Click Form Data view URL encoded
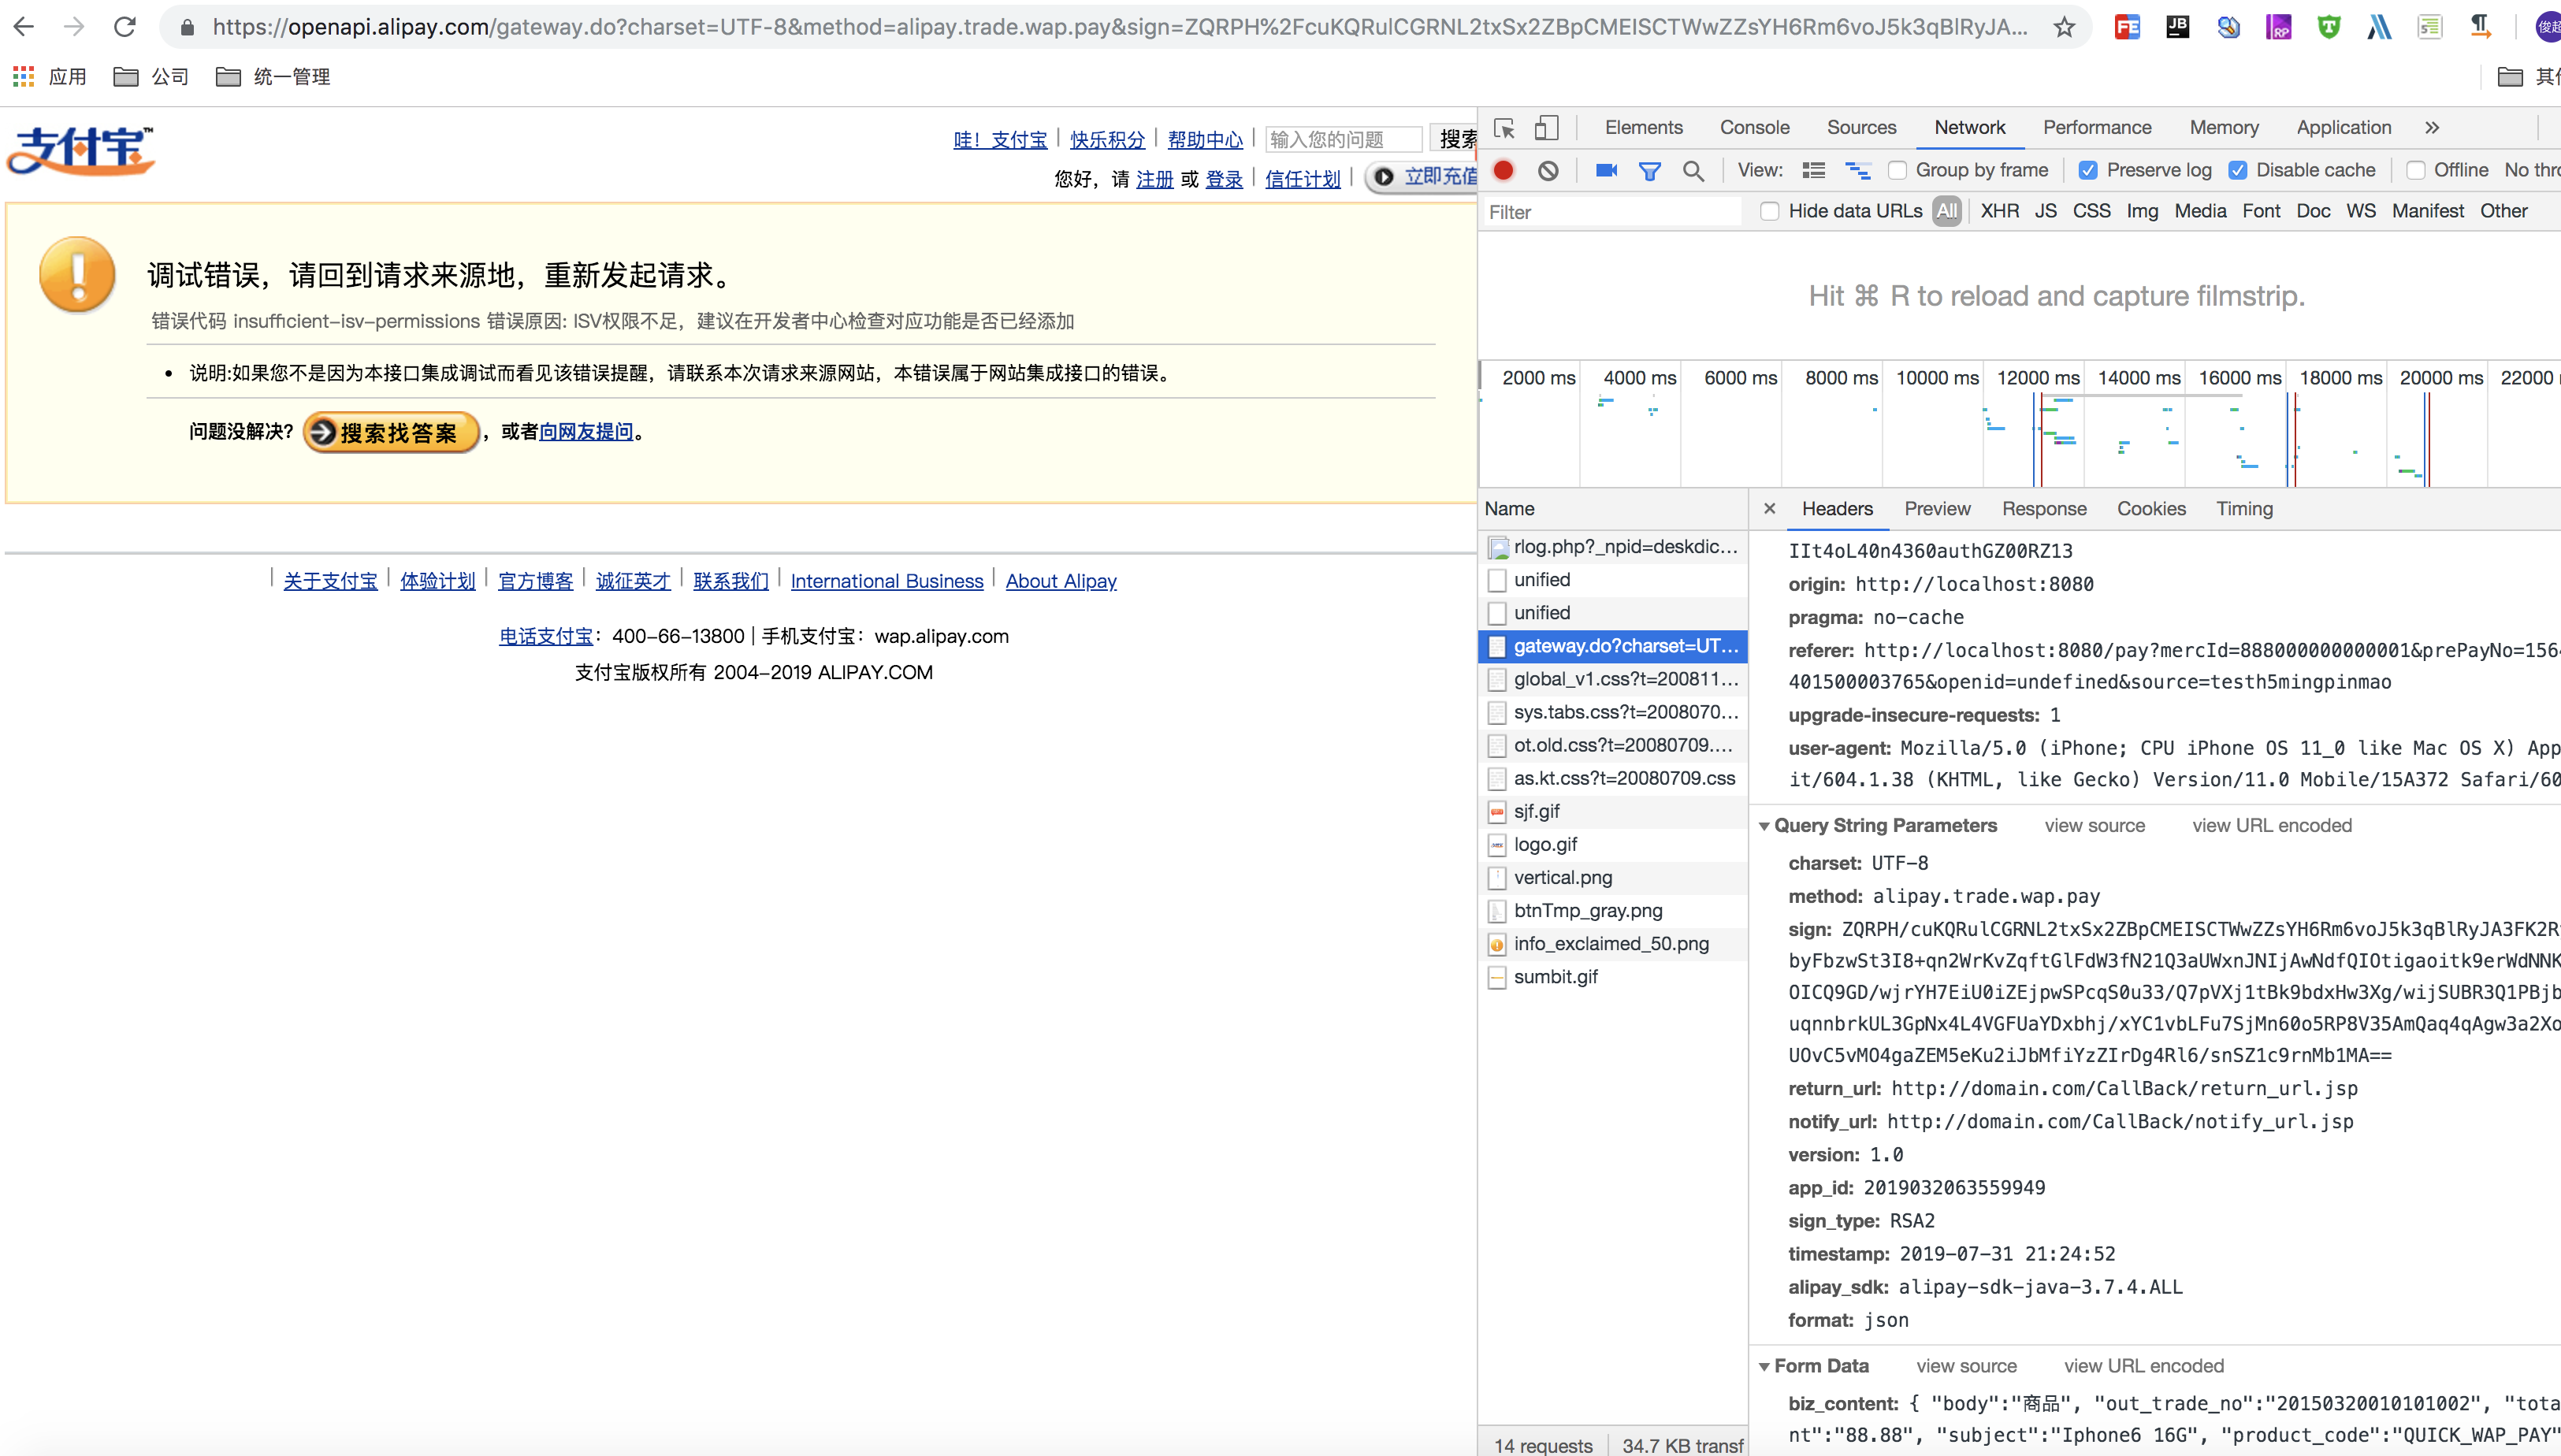Viewport: 2561px width, 1456px height. pos(2143,1366)
